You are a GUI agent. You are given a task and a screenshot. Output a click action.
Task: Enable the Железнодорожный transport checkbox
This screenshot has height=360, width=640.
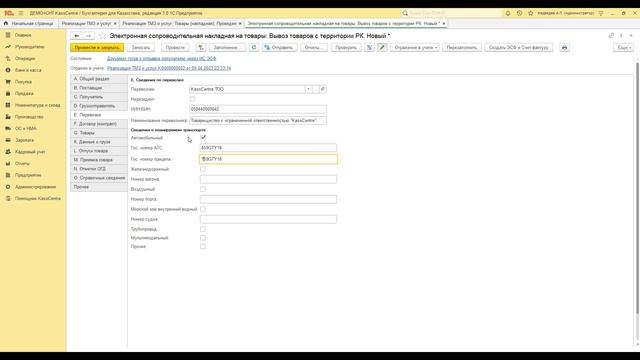pos(203,169)
